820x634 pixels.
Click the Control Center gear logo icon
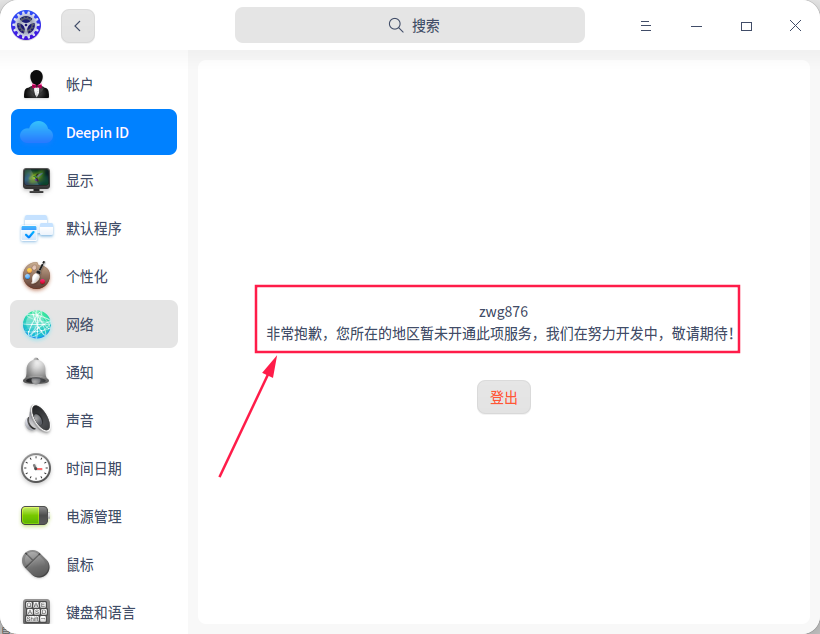point(26,25)
